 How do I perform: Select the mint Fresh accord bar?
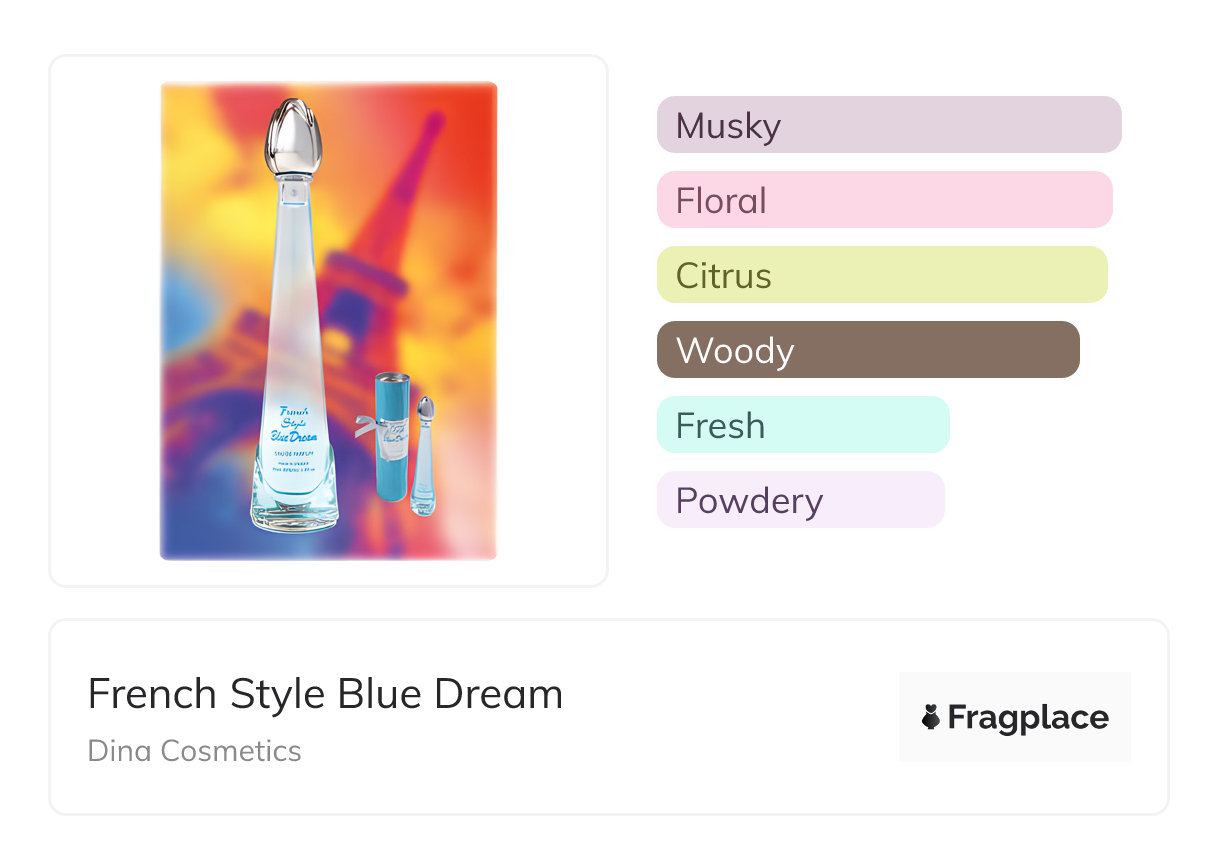[x=802, y=425]
